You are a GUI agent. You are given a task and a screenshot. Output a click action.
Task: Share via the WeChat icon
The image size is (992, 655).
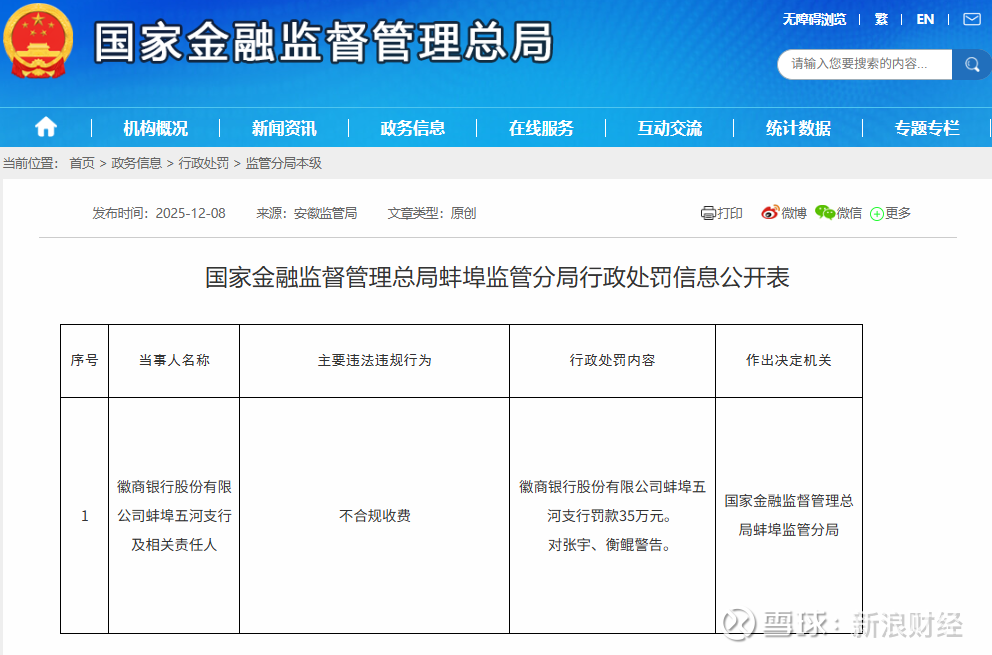click(x=825, y=213)
